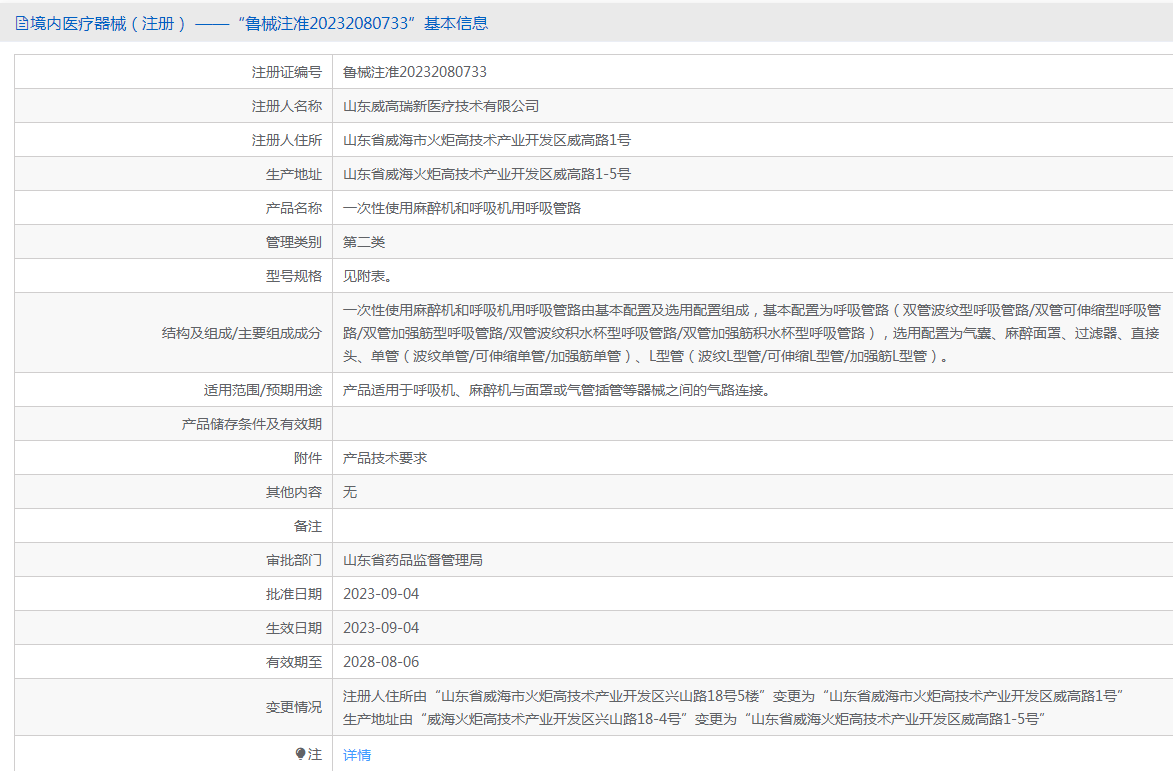
Task: Click the document icon beside the page title
Action: point(22,24)
